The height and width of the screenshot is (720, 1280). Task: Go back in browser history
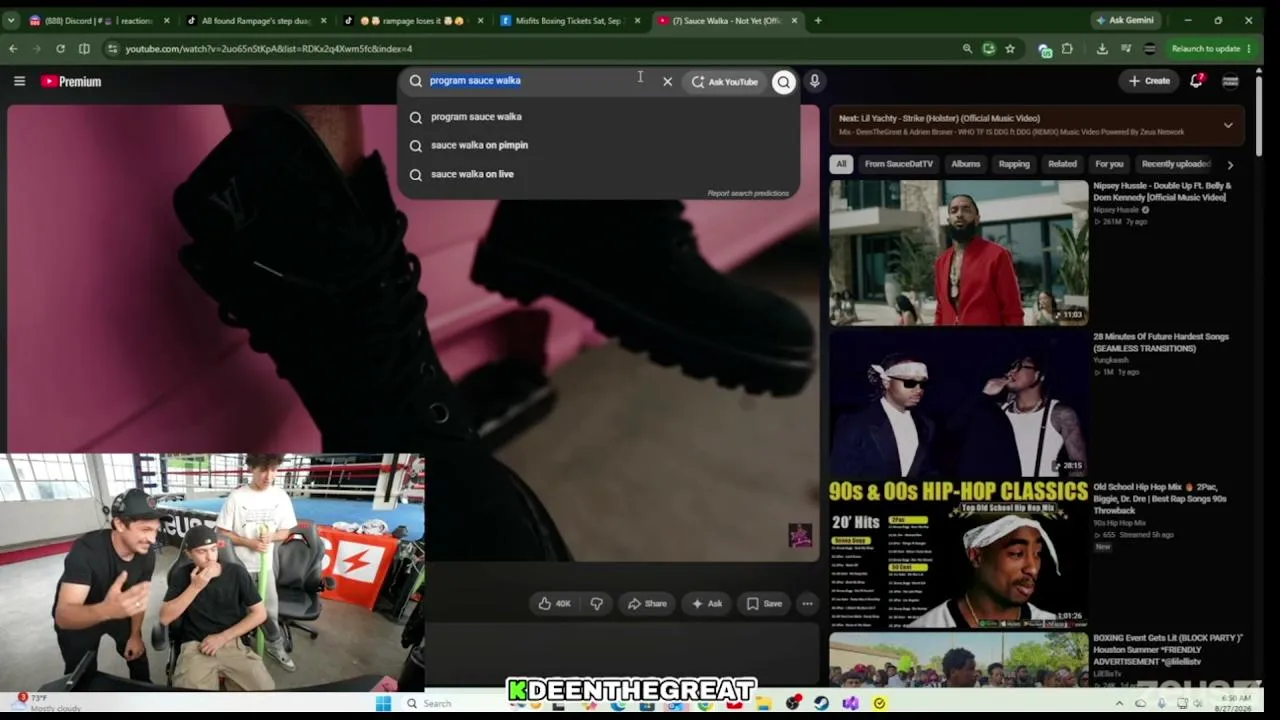point(13,48)
